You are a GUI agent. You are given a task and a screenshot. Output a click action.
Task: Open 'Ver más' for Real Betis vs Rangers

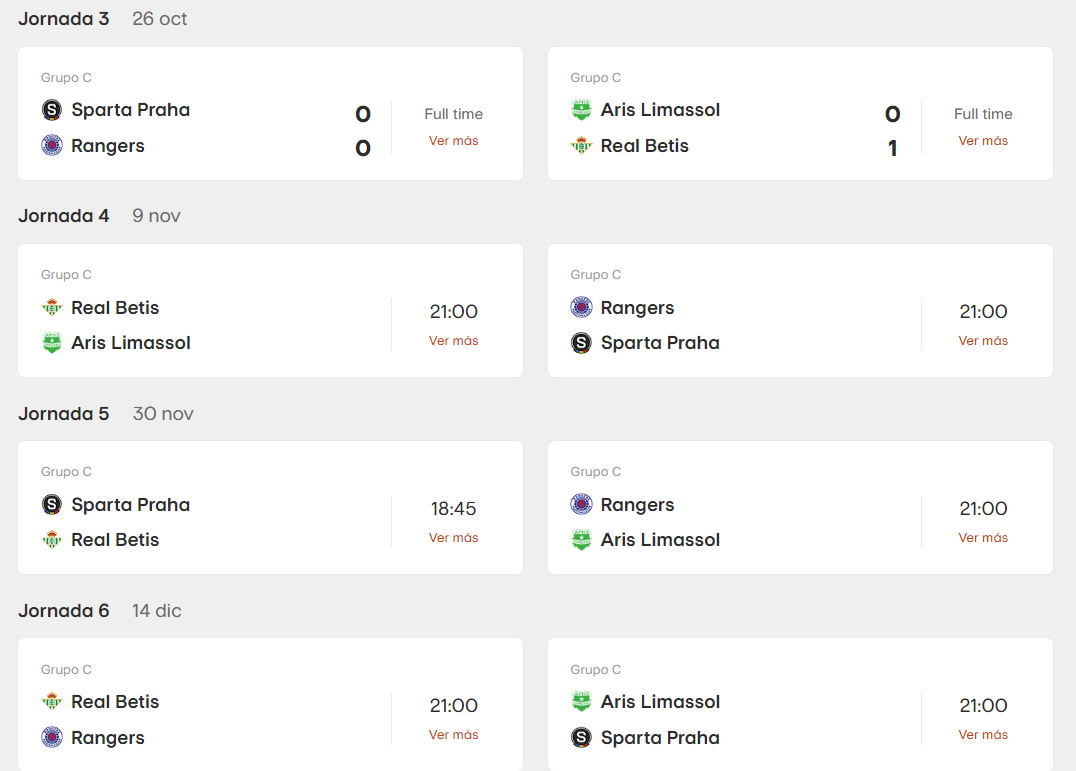click(x=453, y=735)
